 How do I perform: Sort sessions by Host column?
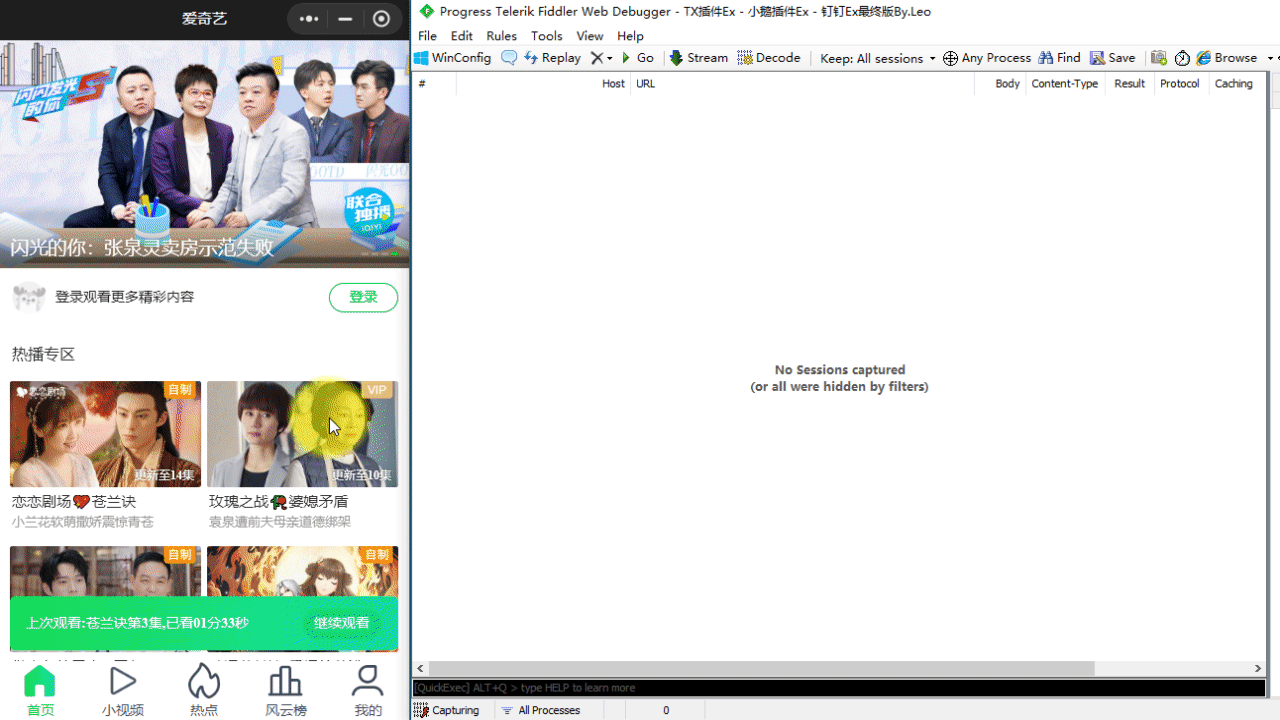(543, 84)
